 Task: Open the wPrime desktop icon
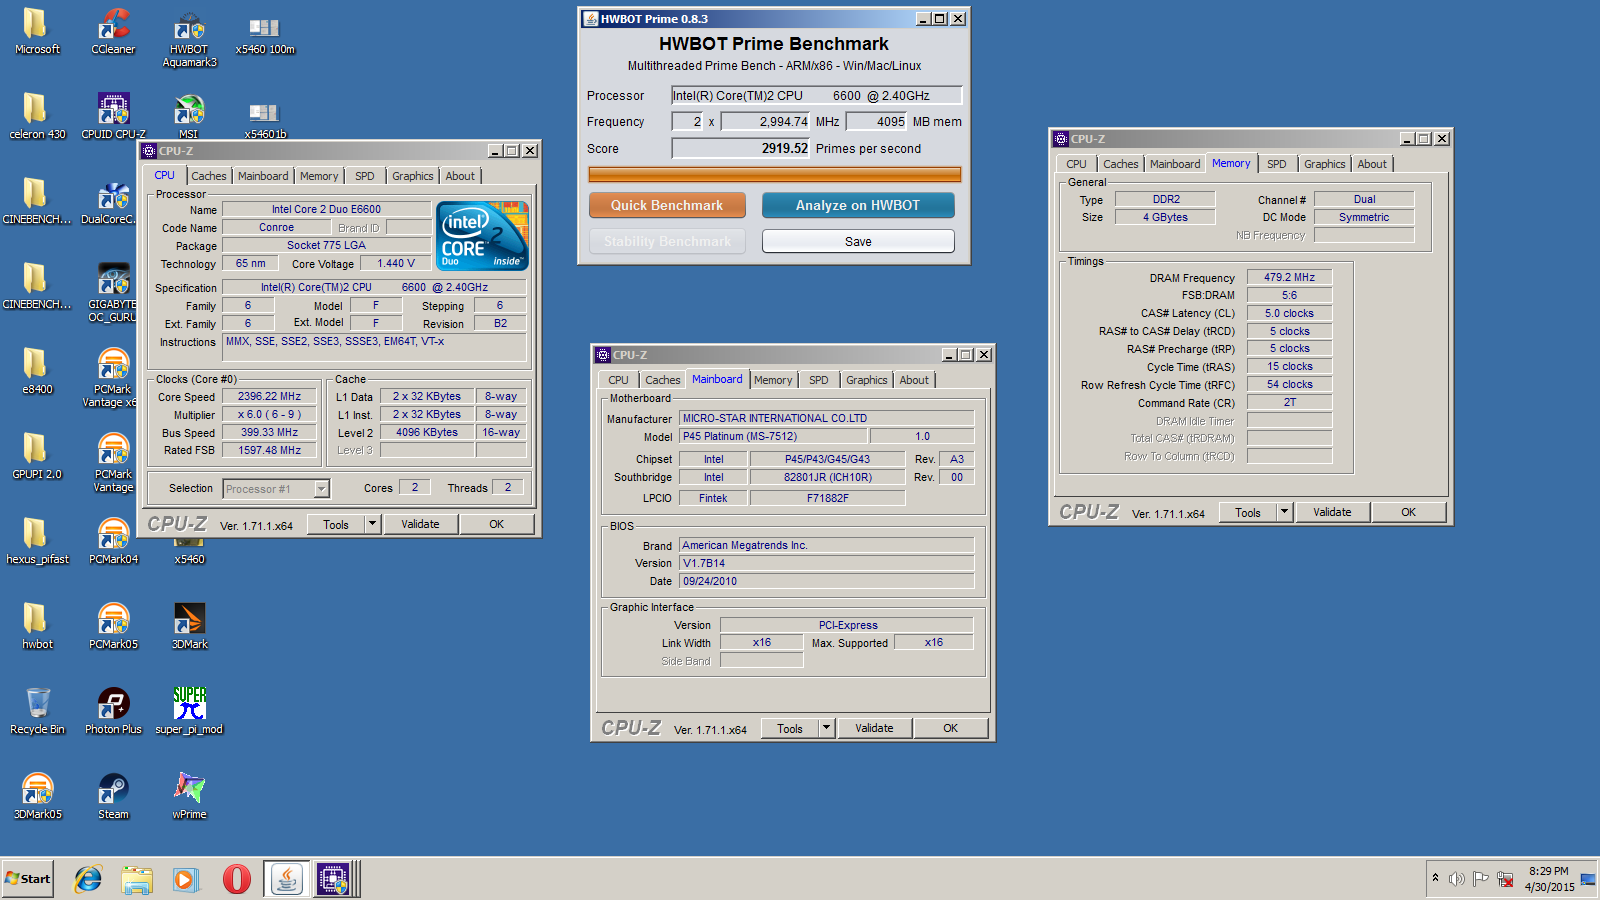189,796
